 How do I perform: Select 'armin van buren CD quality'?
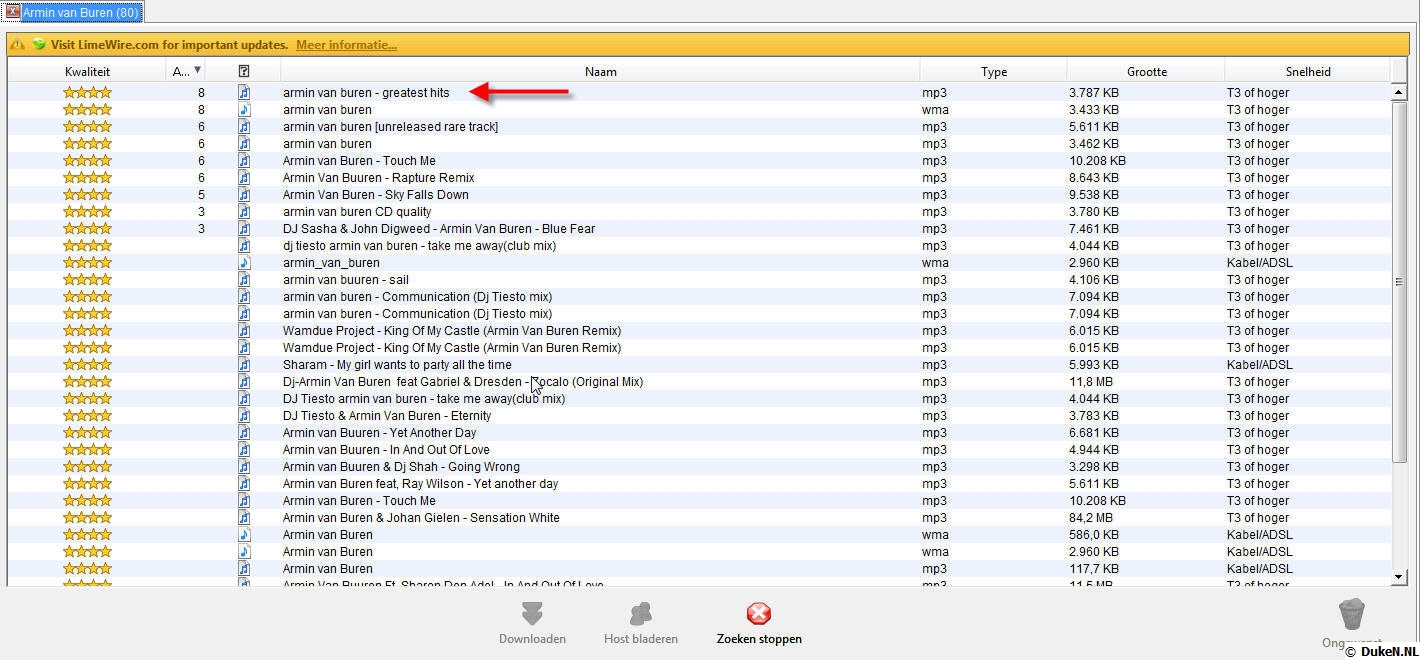pos(357,212)
